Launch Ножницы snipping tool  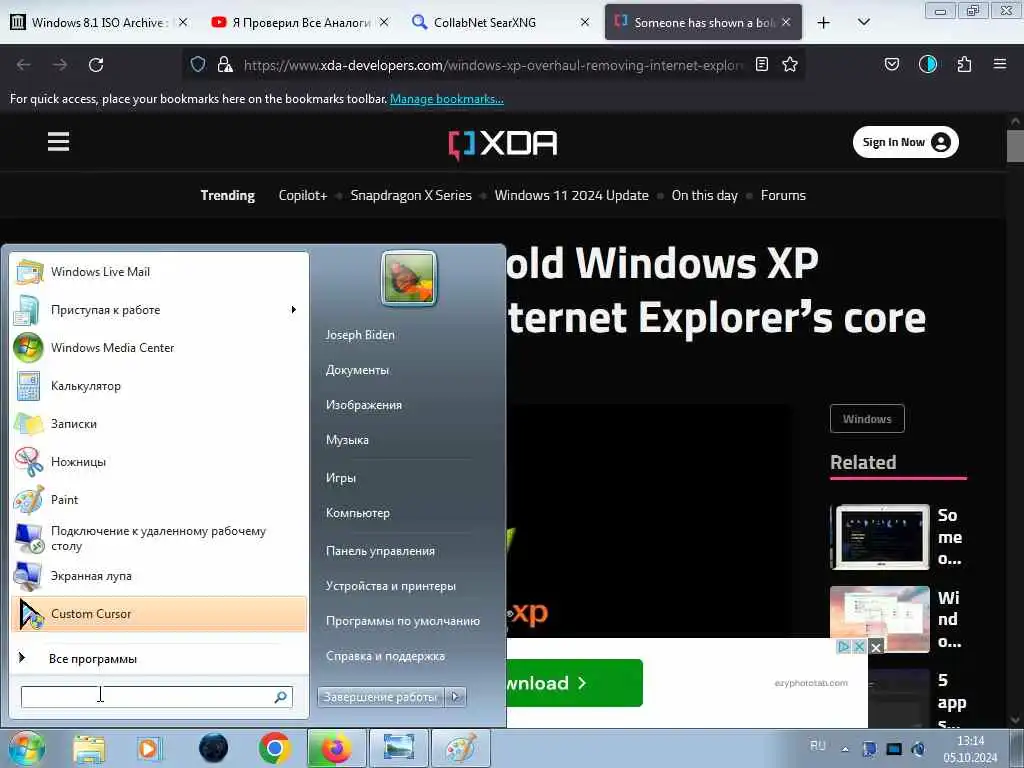click(159, 462)
